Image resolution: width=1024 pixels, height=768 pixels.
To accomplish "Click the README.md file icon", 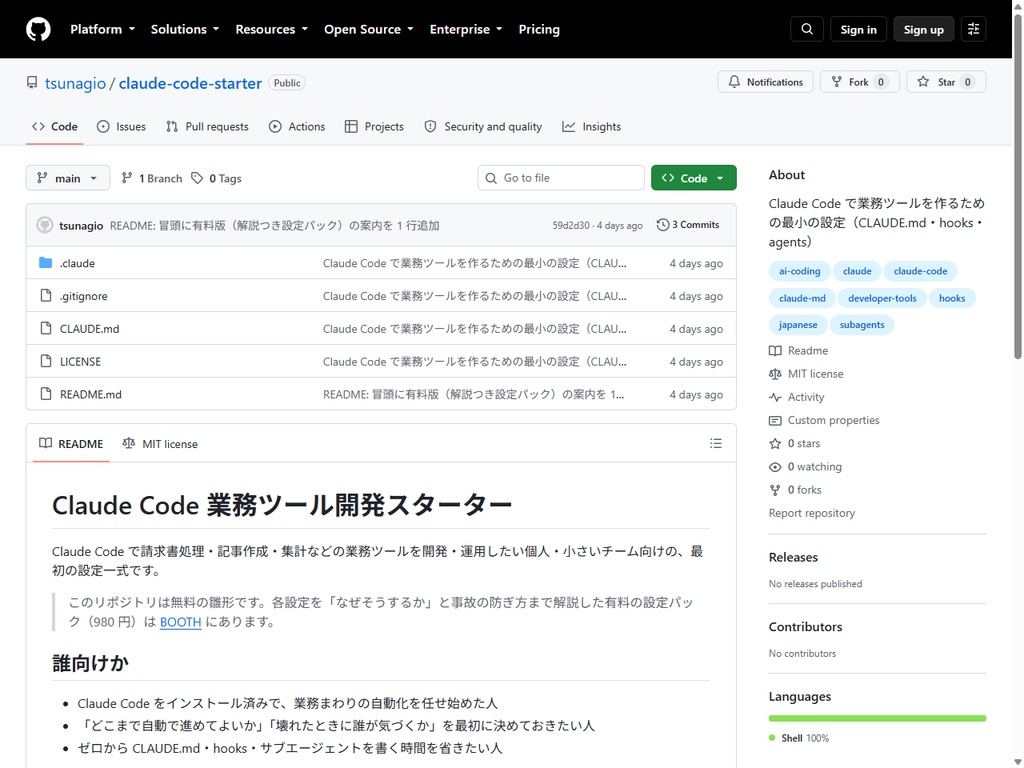I will point(46,394).
